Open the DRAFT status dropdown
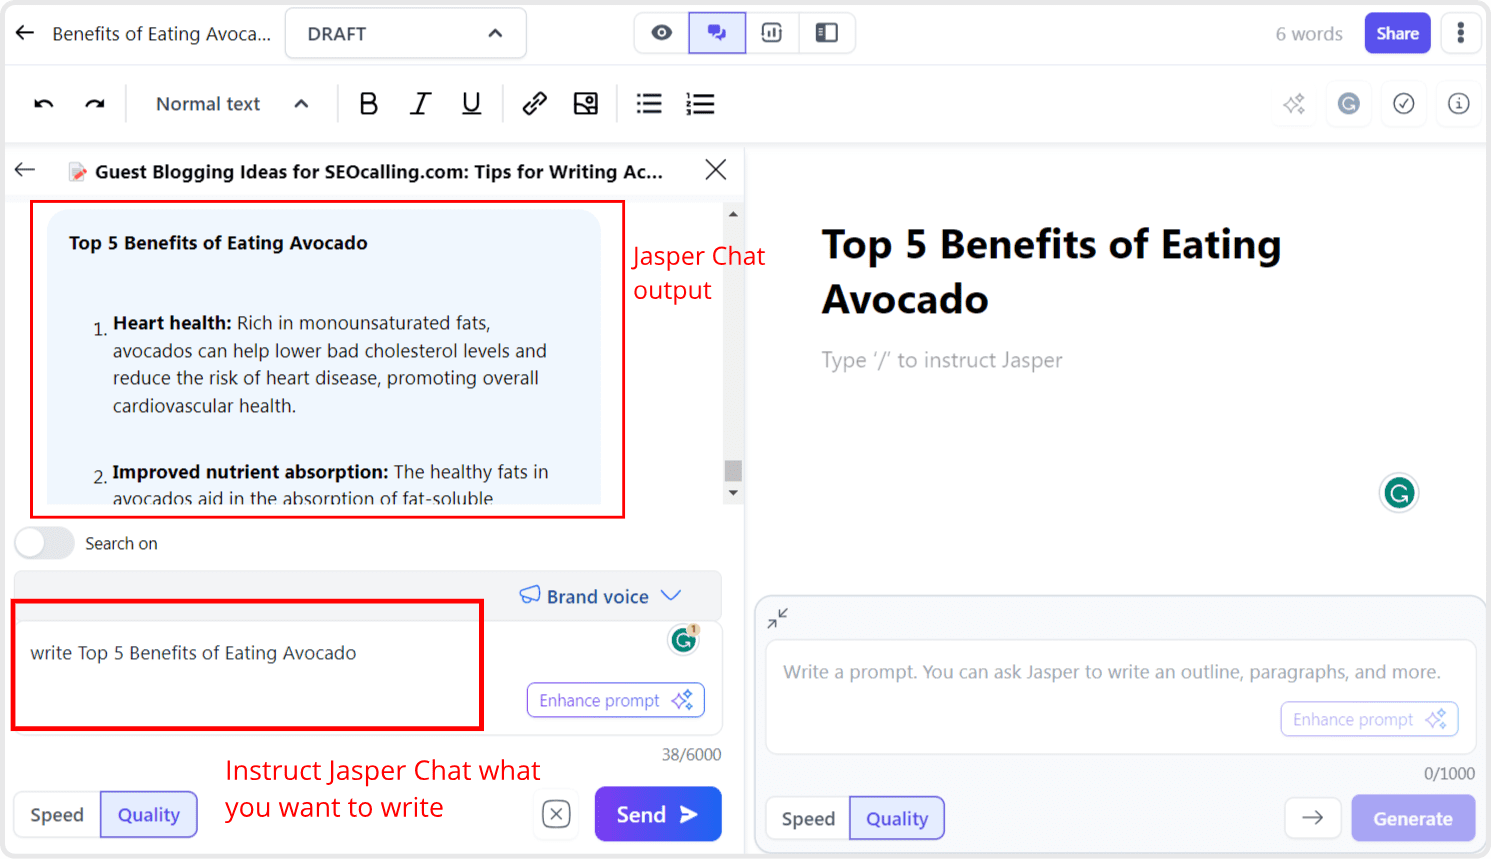Screen dimensions: 1491x859 tap(405, 32)
